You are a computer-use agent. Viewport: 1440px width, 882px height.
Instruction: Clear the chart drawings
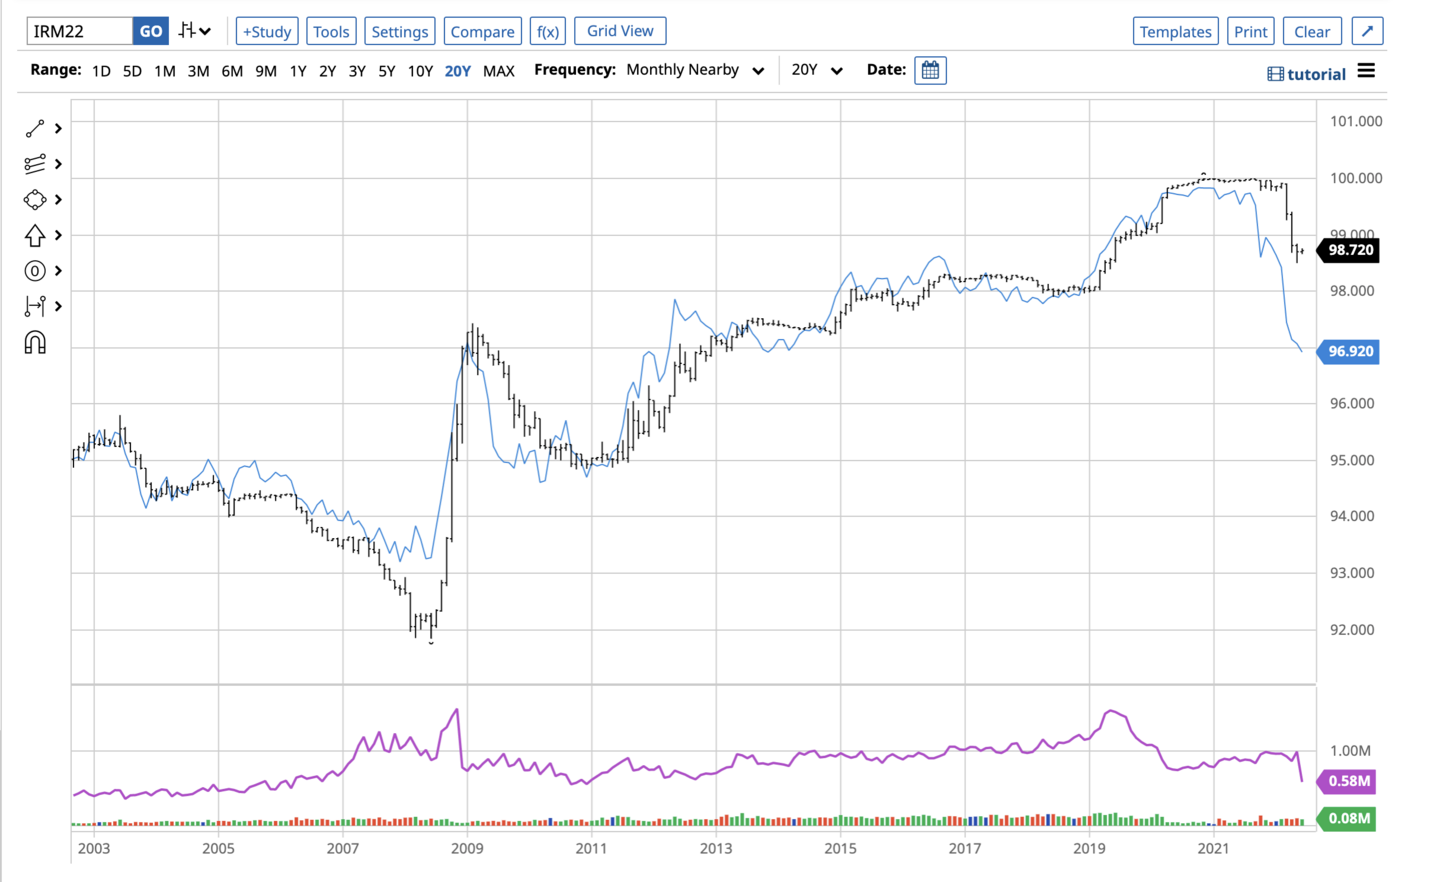click(x=1312, y=31)
